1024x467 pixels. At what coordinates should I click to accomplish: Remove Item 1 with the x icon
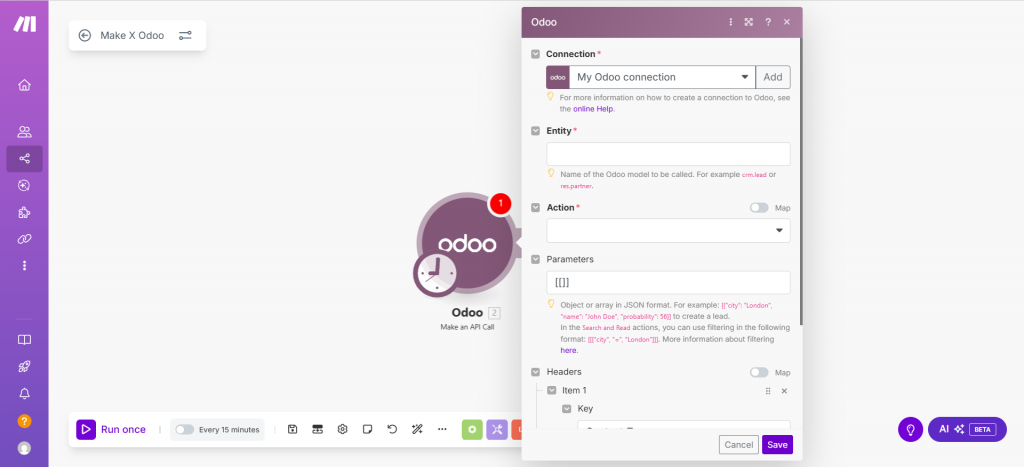tap(784, 391)
